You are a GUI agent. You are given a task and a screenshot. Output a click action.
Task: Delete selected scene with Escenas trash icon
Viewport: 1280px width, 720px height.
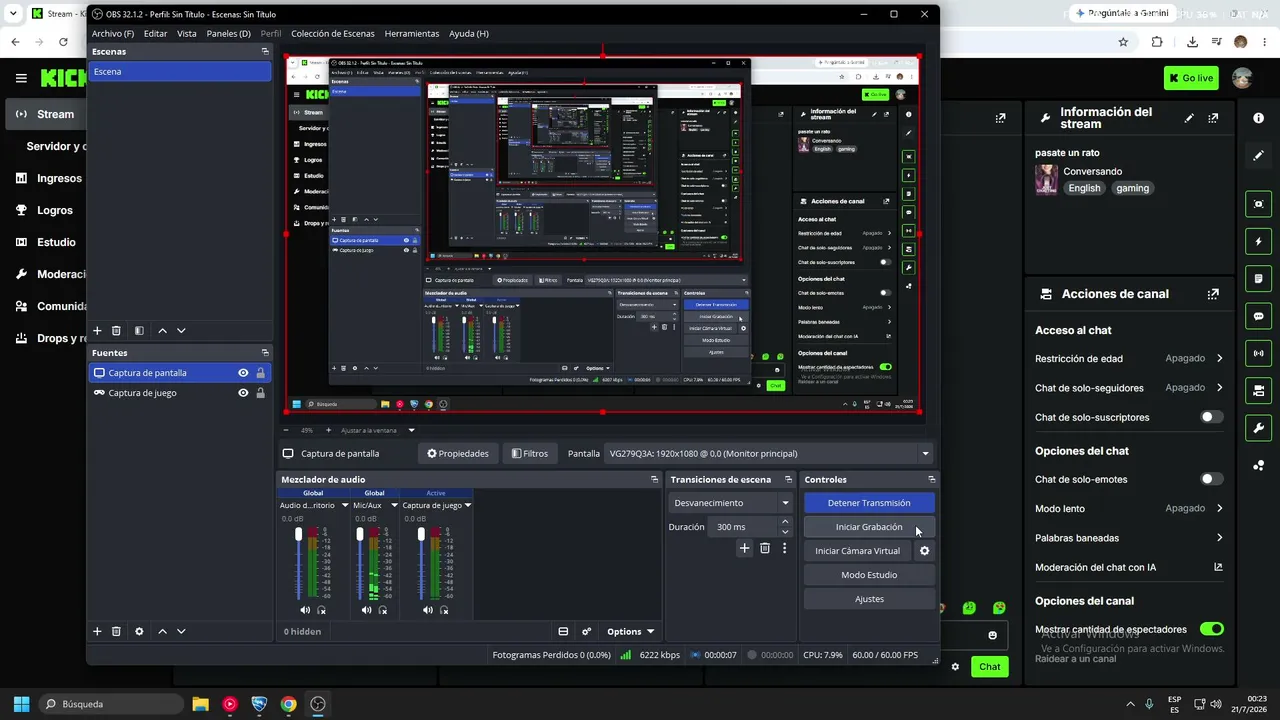click(x=116, y=330)
